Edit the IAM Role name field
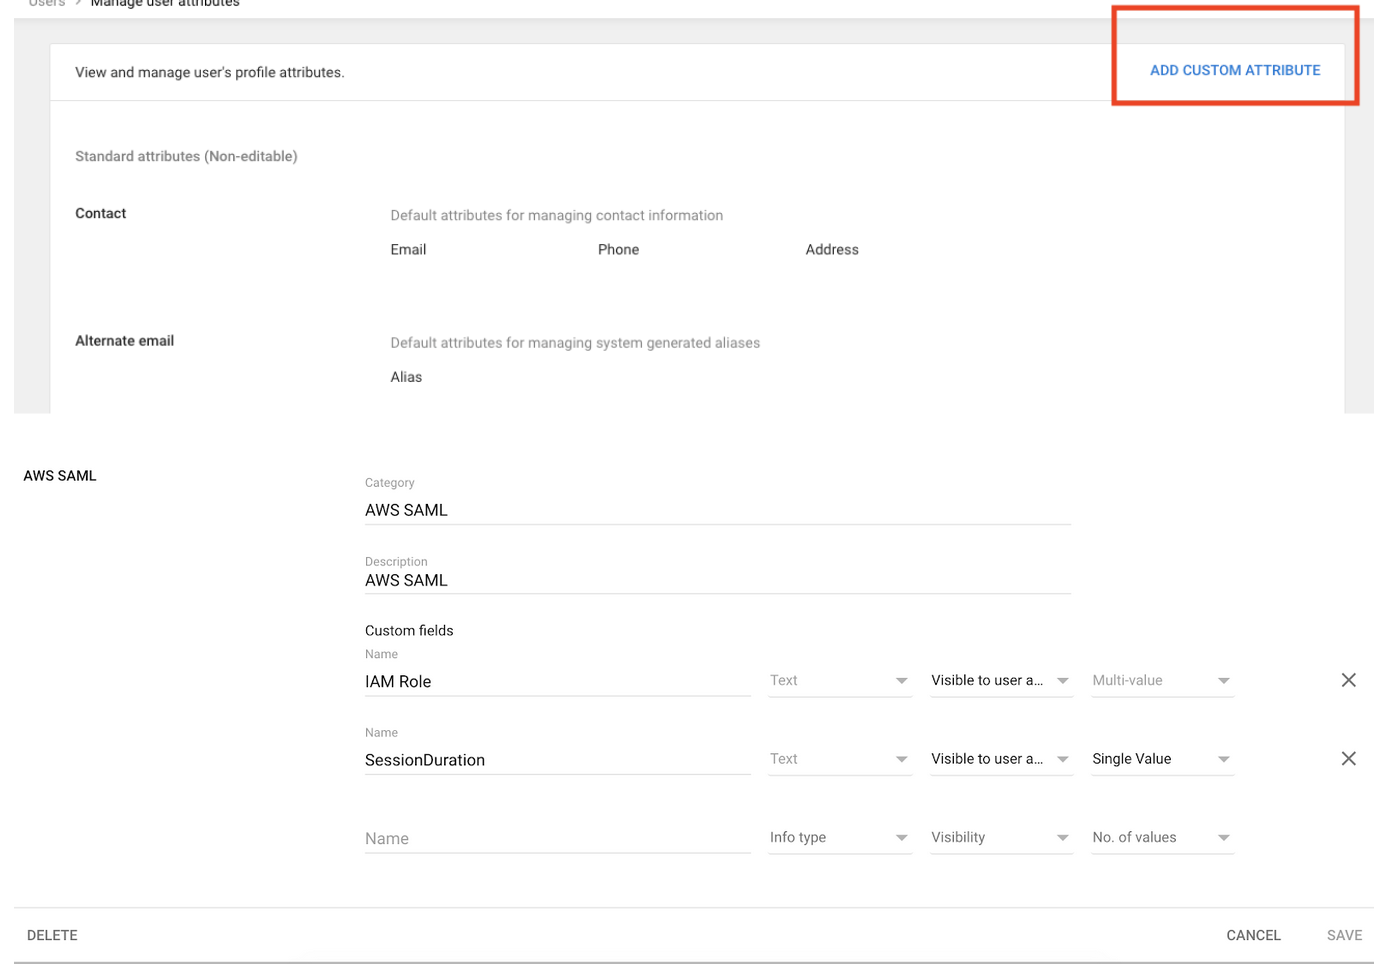Screen dimensions: 1374x976 point(557,681)
